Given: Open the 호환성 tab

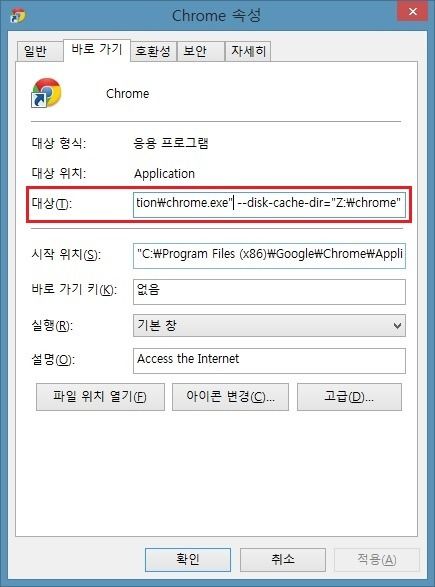Looking at the screenshot, I should 153,51.
